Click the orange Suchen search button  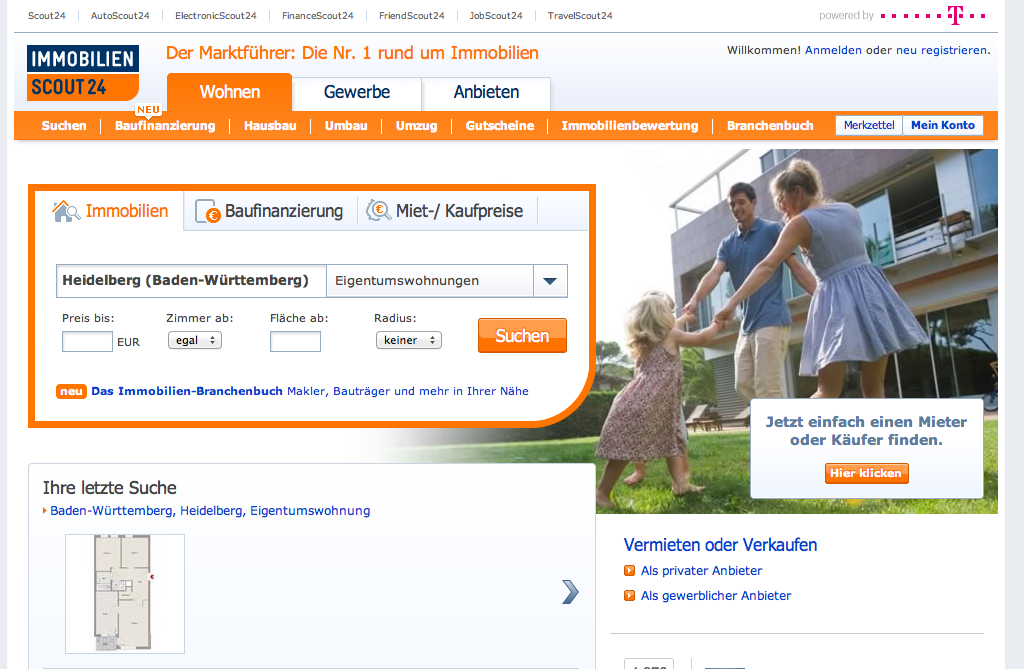coord(522,336)
